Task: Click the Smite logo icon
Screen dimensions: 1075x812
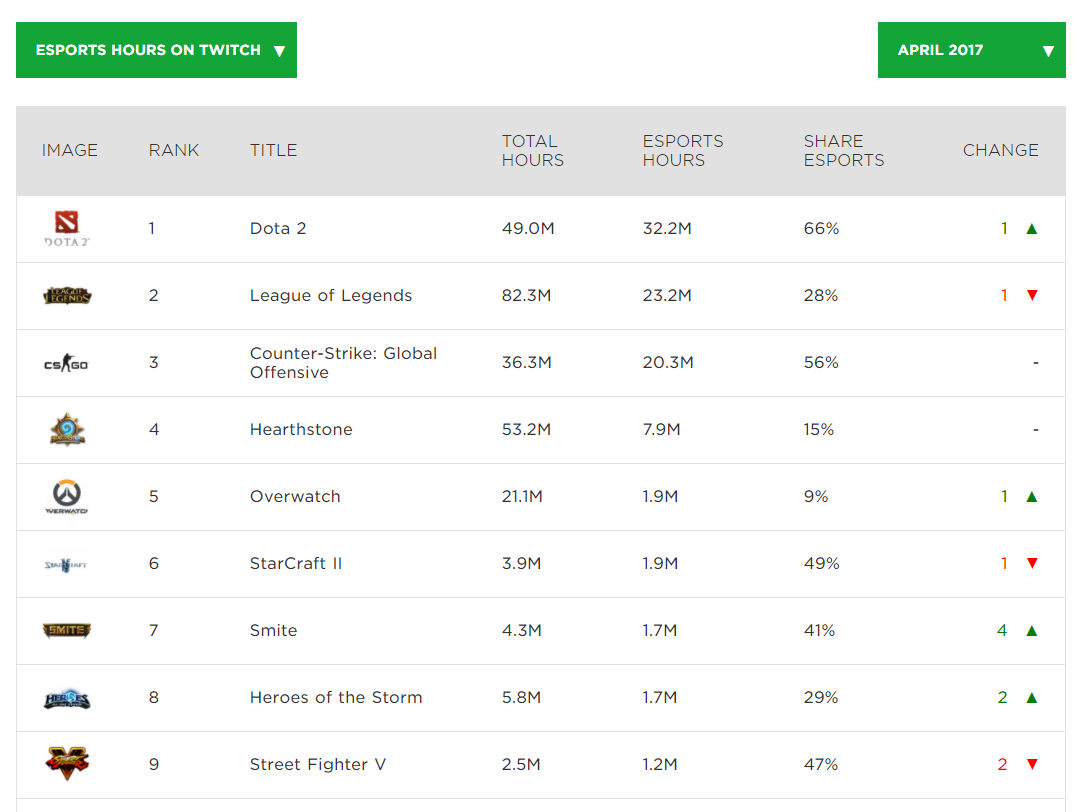Action: [x=67, y=631]
